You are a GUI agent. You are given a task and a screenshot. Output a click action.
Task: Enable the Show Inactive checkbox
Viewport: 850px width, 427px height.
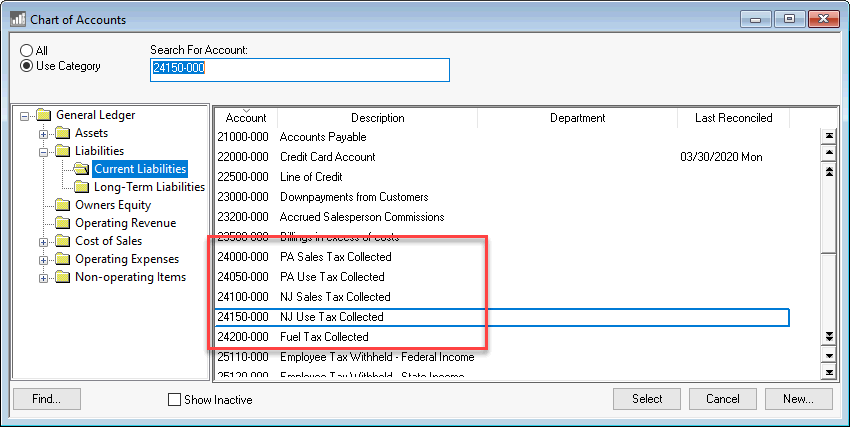pos(175,400)
